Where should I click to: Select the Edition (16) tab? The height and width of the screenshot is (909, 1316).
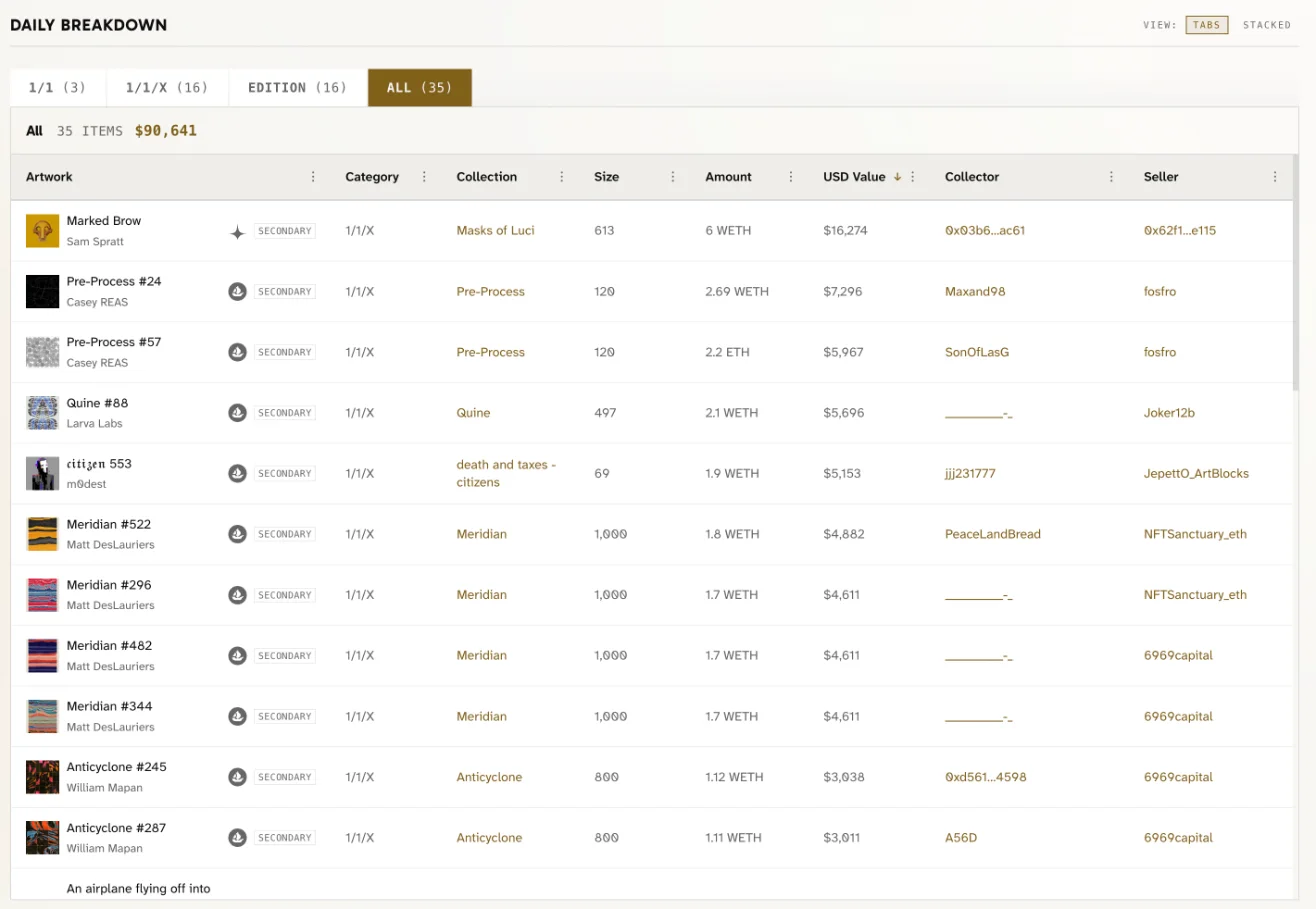coord(298,88)
